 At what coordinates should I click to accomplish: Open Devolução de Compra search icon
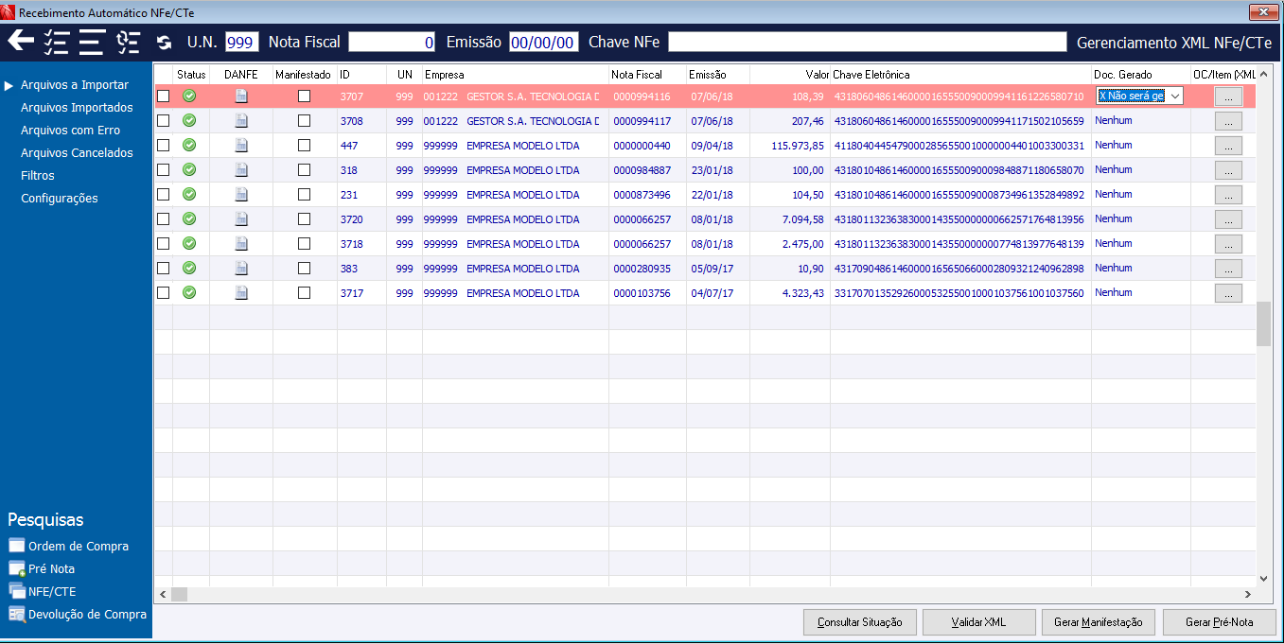pyautogui.click(x=16, y=614)
